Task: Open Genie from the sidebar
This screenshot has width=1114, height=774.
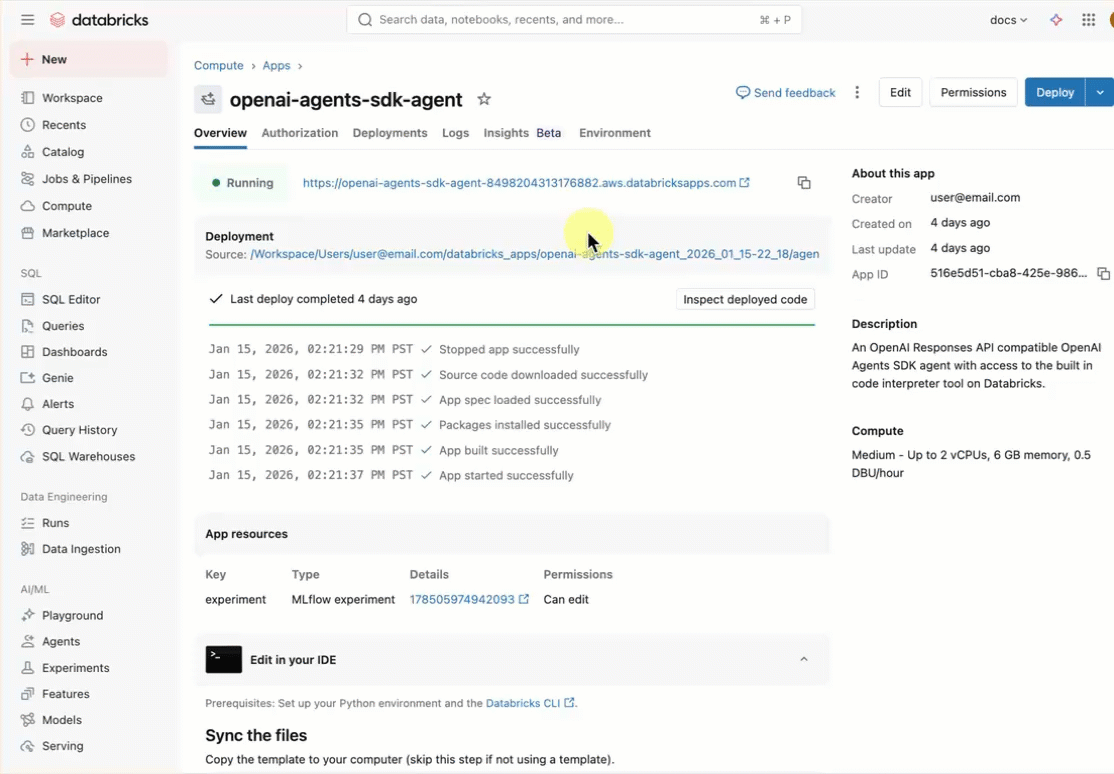Action: (x=60, y=377)
